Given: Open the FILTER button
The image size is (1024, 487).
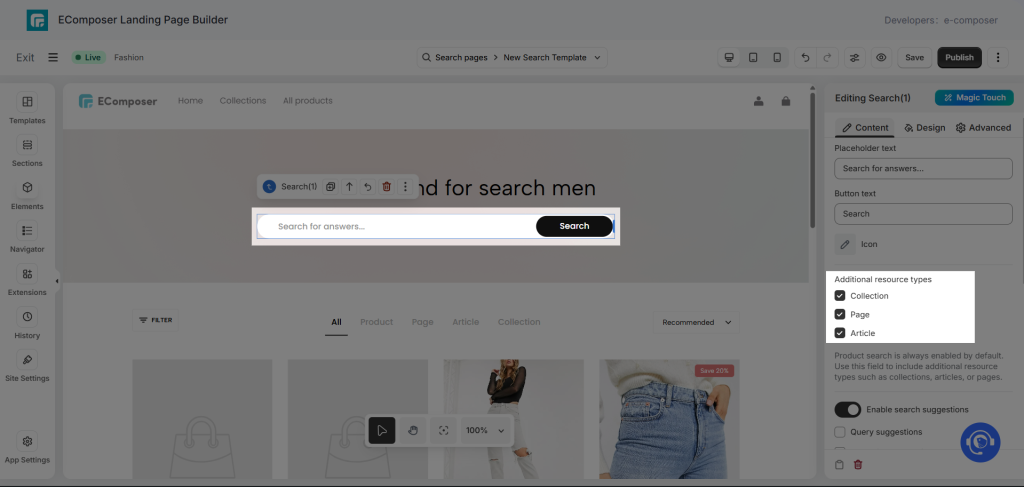Looking at the screenshot, I should [155, 321].
